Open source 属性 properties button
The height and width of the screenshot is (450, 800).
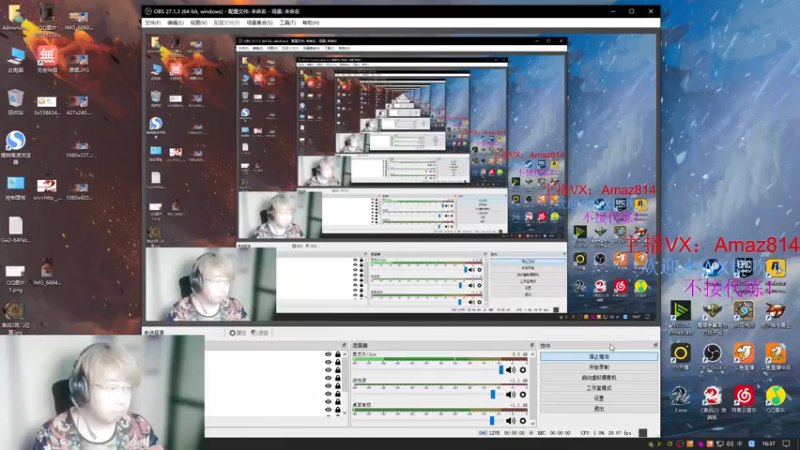coord(237,333)
